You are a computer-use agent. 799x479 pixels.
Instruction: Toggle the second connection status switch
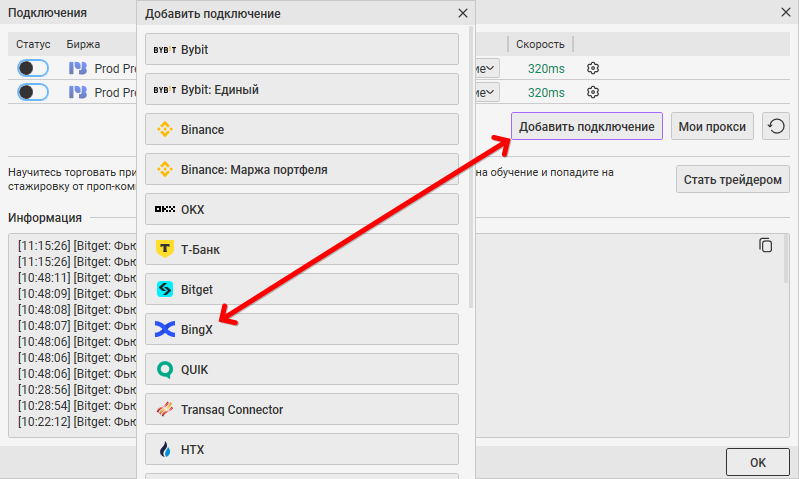pos(33,92)
